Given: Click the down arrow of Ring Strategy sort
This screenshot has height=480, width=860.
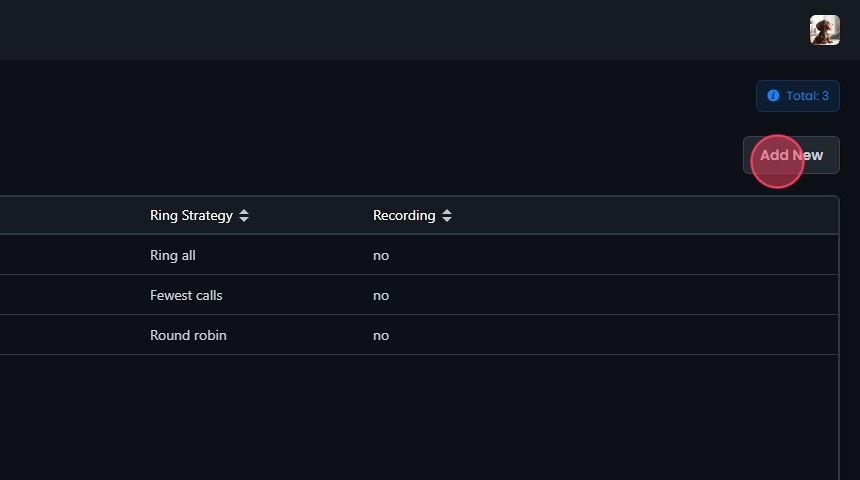Looking at the screenshot, I should [244, 219].
